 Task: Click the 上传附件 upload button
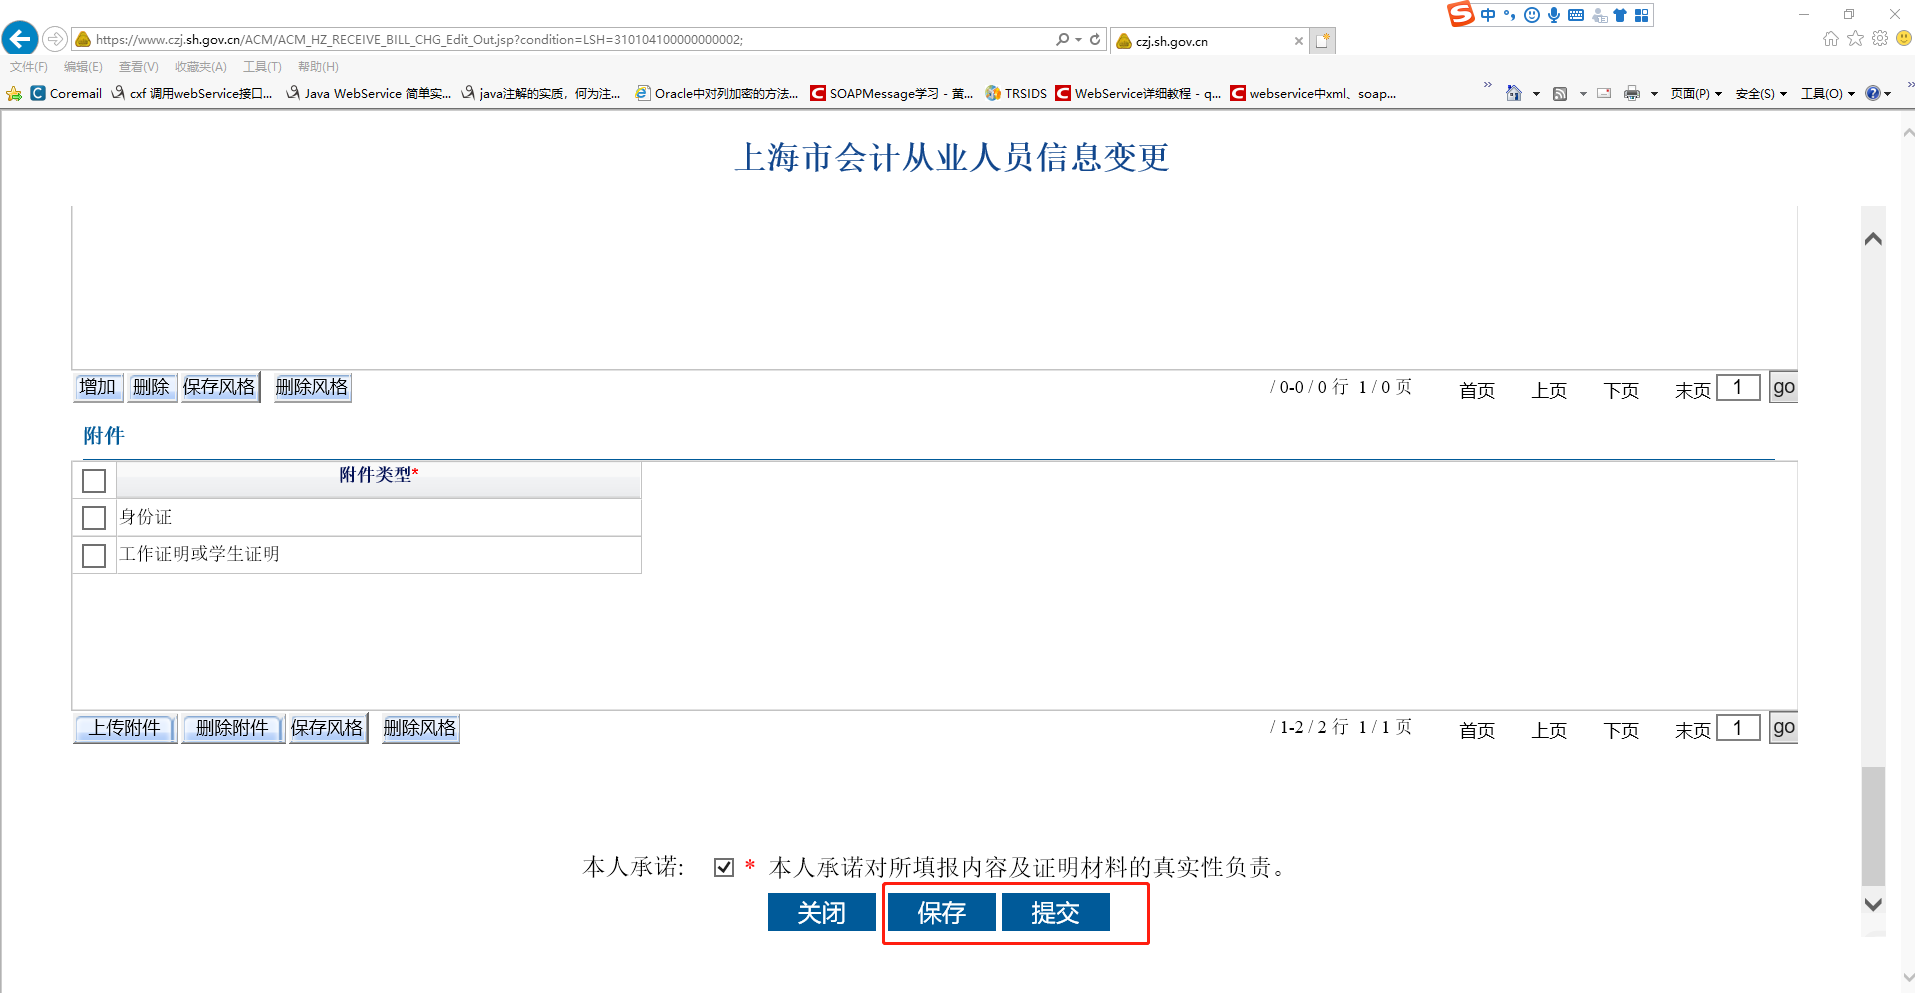point(125,728)
